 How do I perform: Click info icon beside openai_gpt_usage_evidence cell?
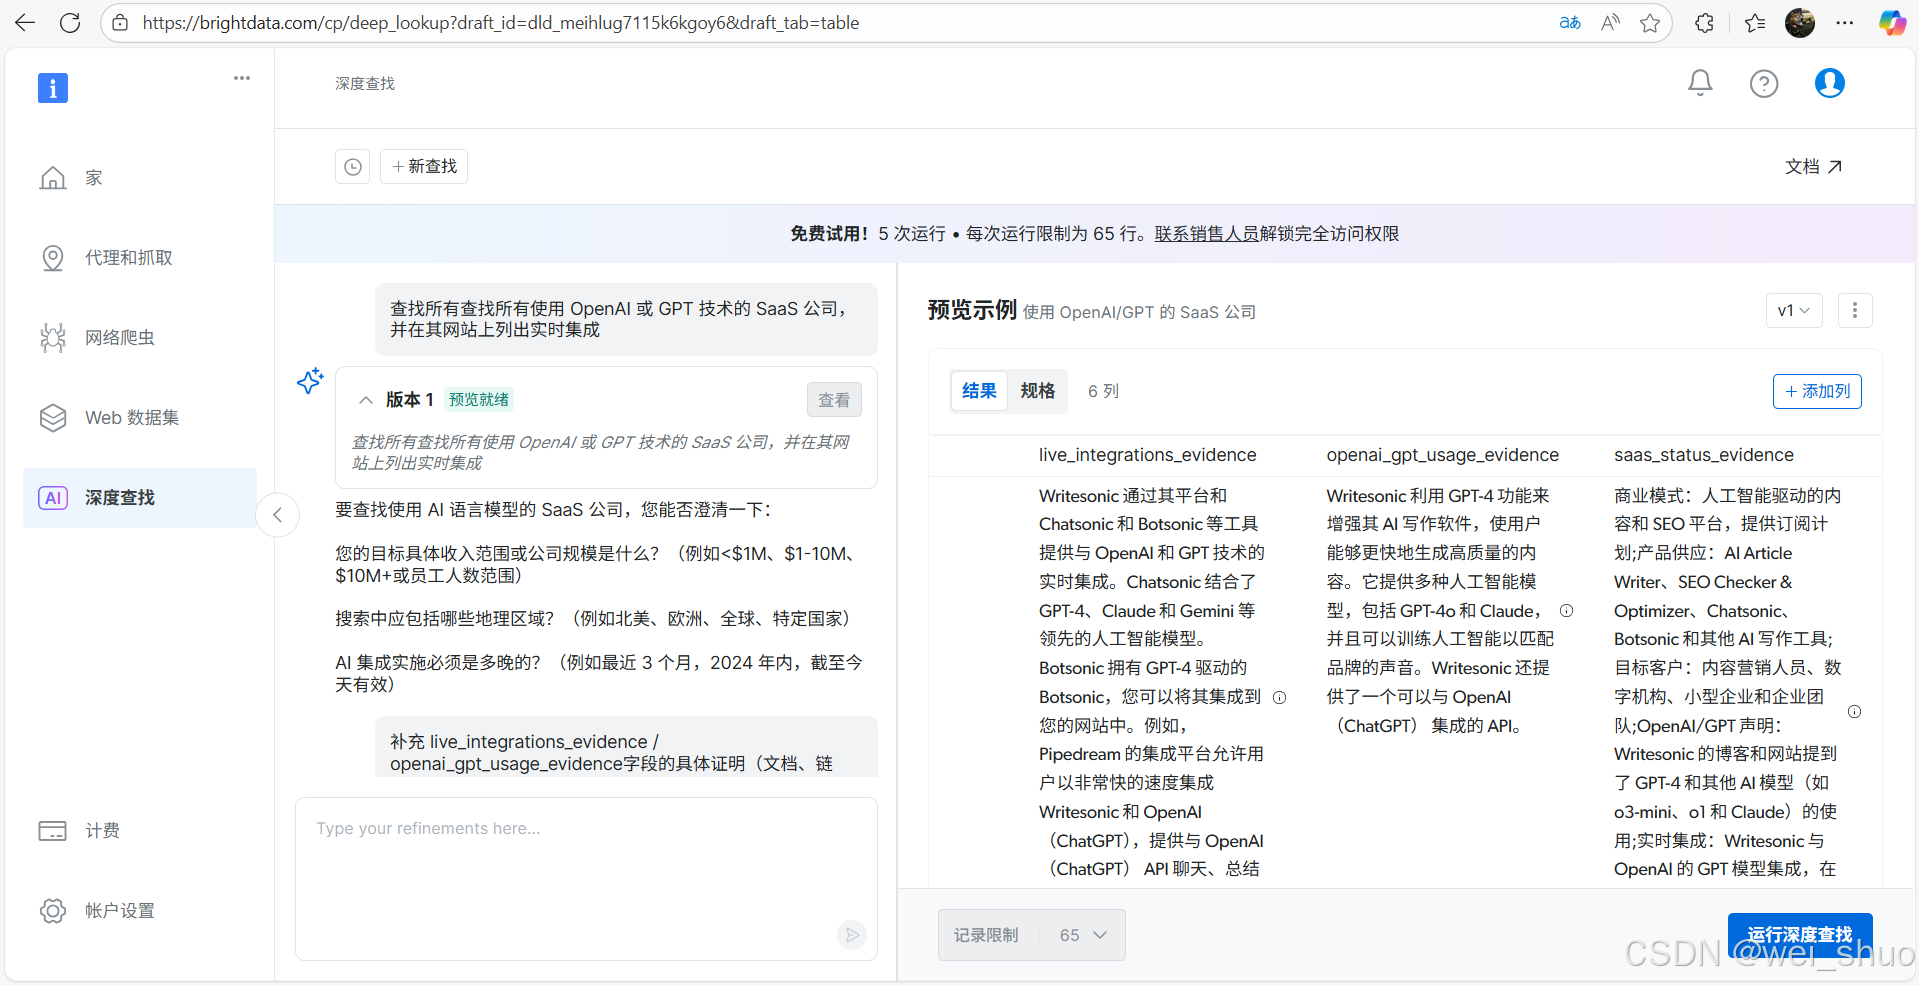pos(1567,610)
